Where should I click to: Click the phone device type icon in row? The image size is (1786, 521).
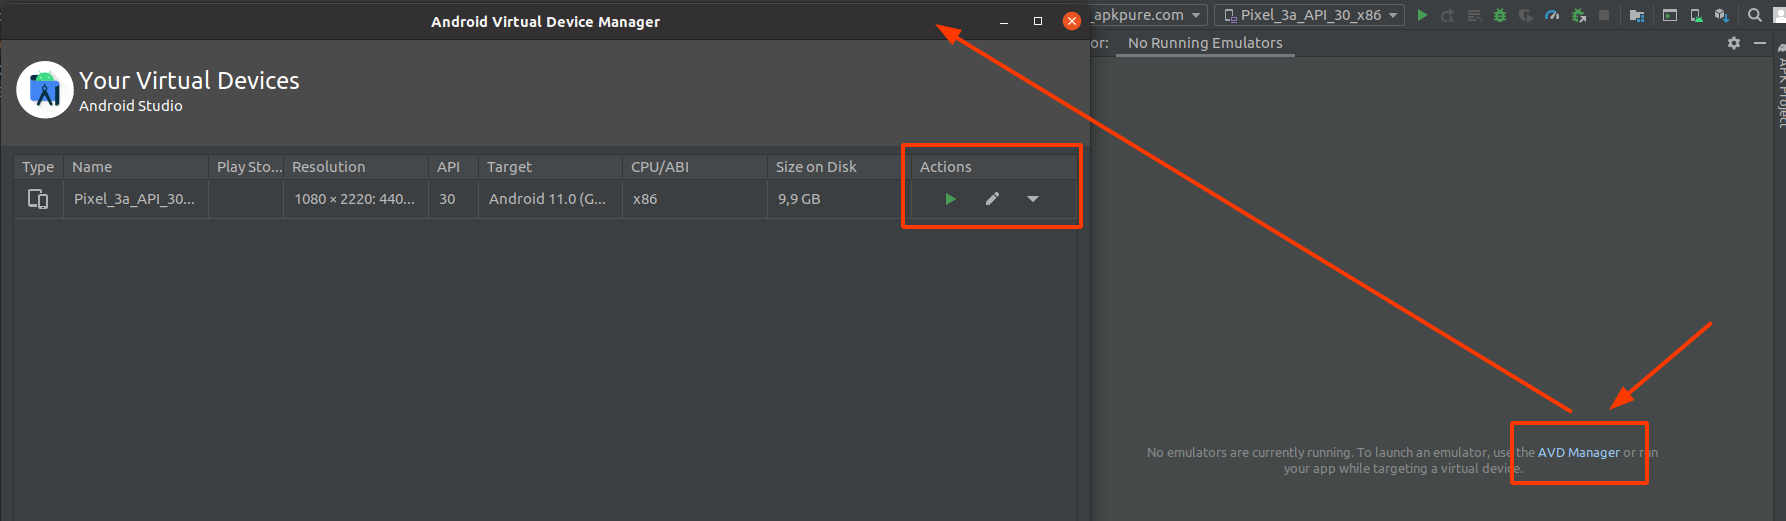coord(38,199)
